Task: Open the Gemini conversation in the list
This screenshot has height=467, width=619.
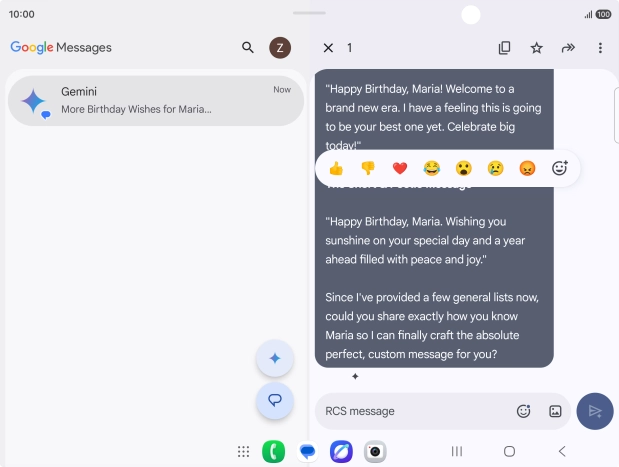Action: coord(156,101)
